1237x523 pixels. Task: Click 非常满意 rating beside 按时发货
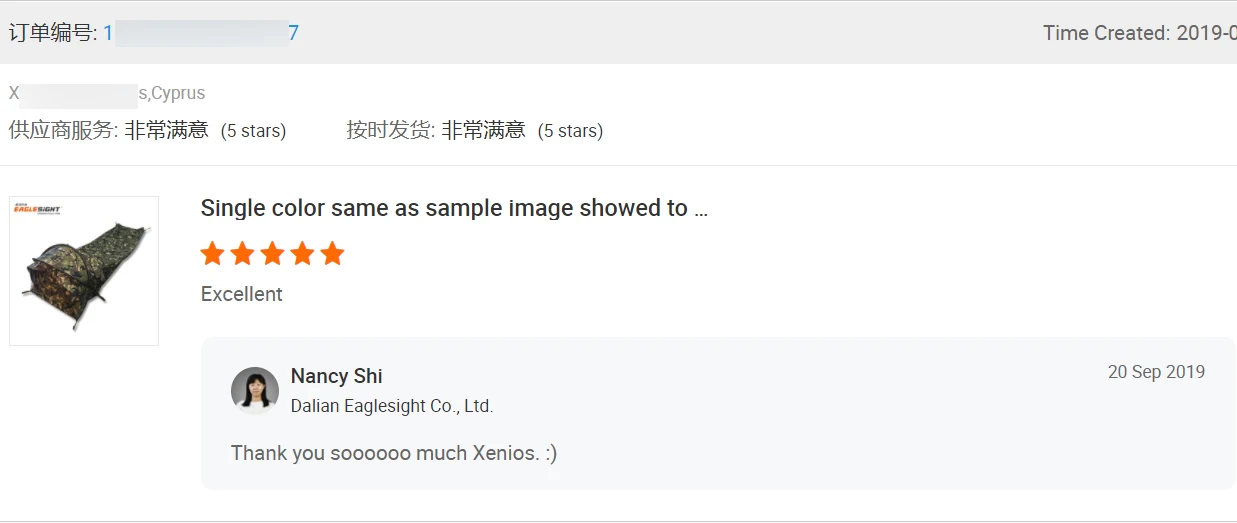point(483,130)
